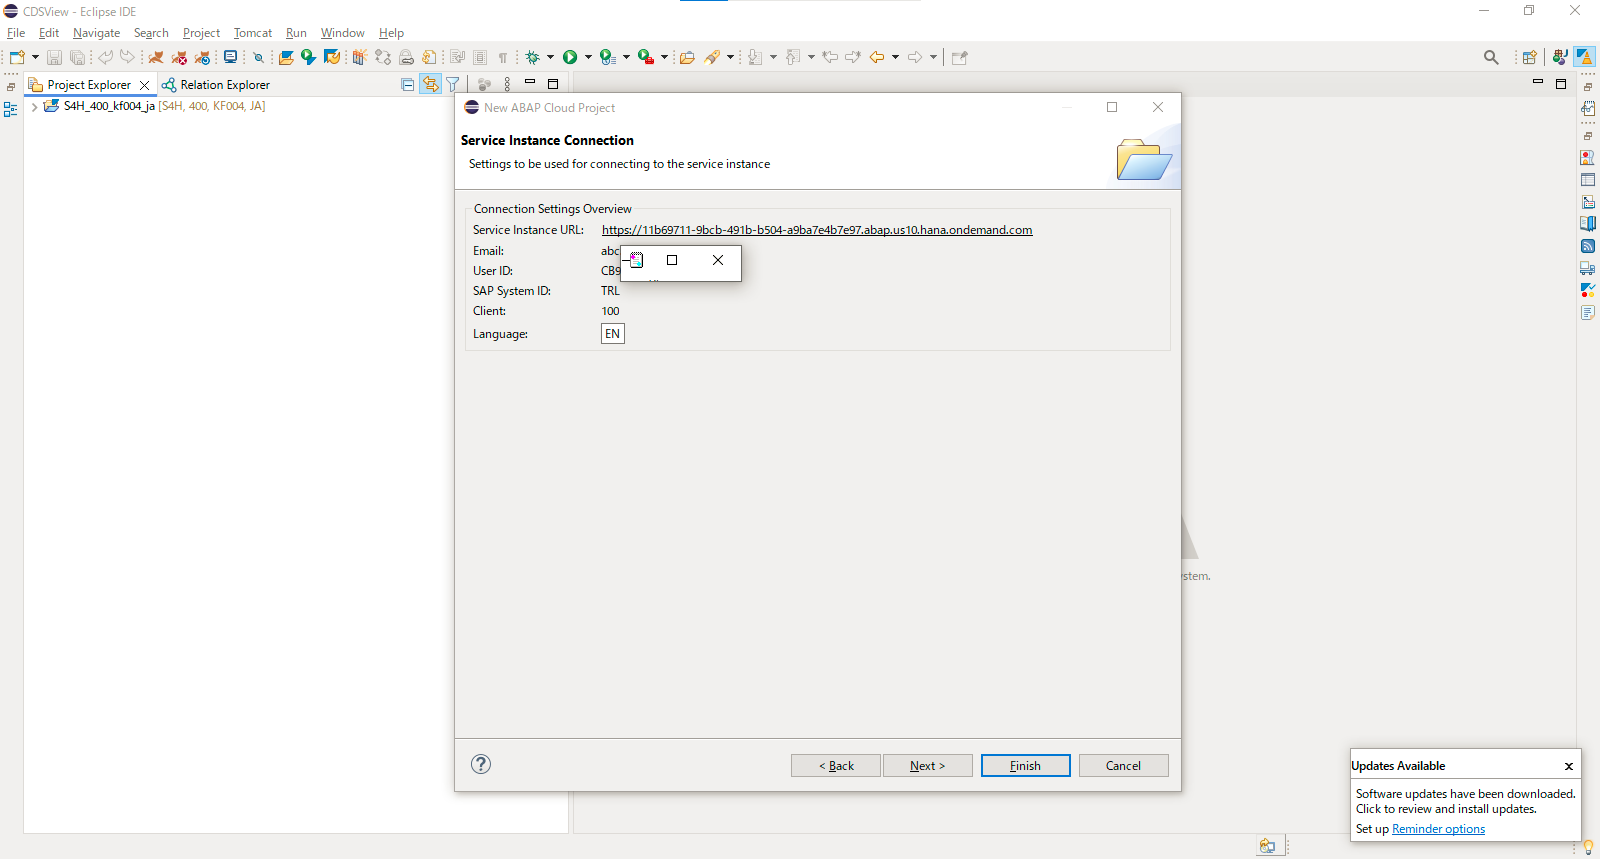
Task: Open the Service Instance URL link
Action: click(x=817, y=230)
